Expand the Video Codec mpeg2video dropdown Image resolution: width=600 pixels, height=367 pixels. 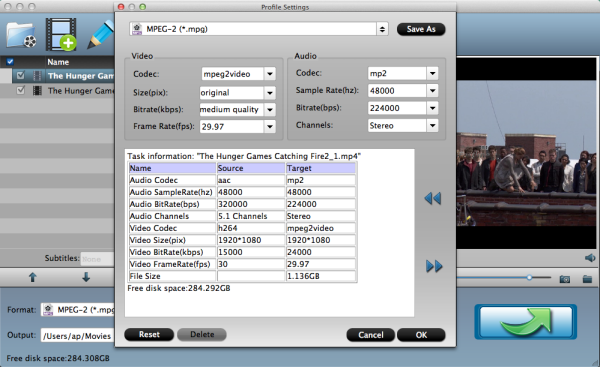pyautogui.click(x=270, y=73)
